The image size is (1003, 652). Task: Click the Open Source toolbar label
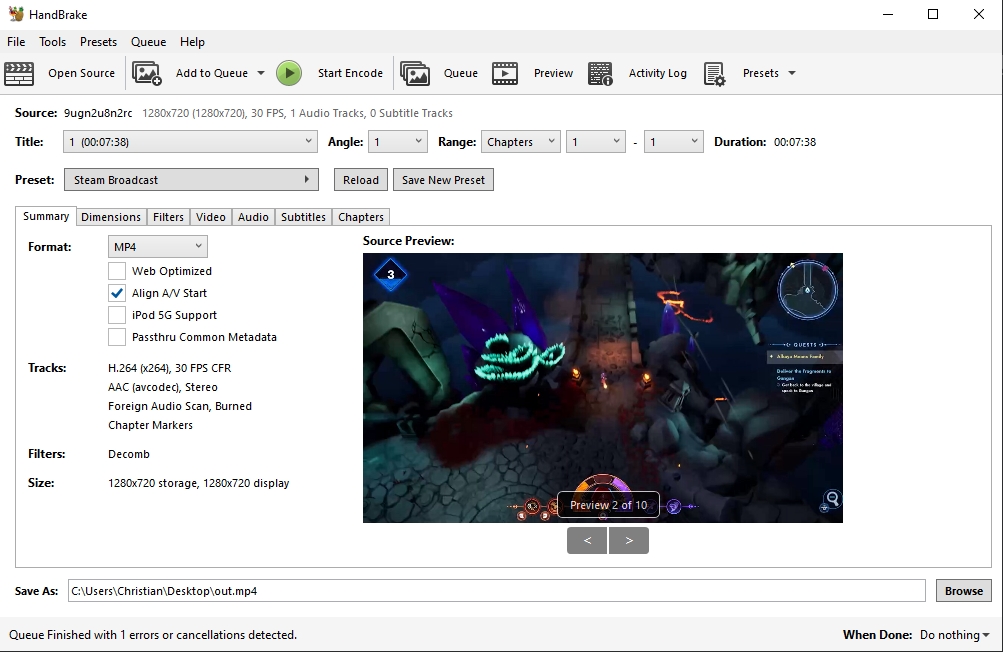(x=81, y=73)
